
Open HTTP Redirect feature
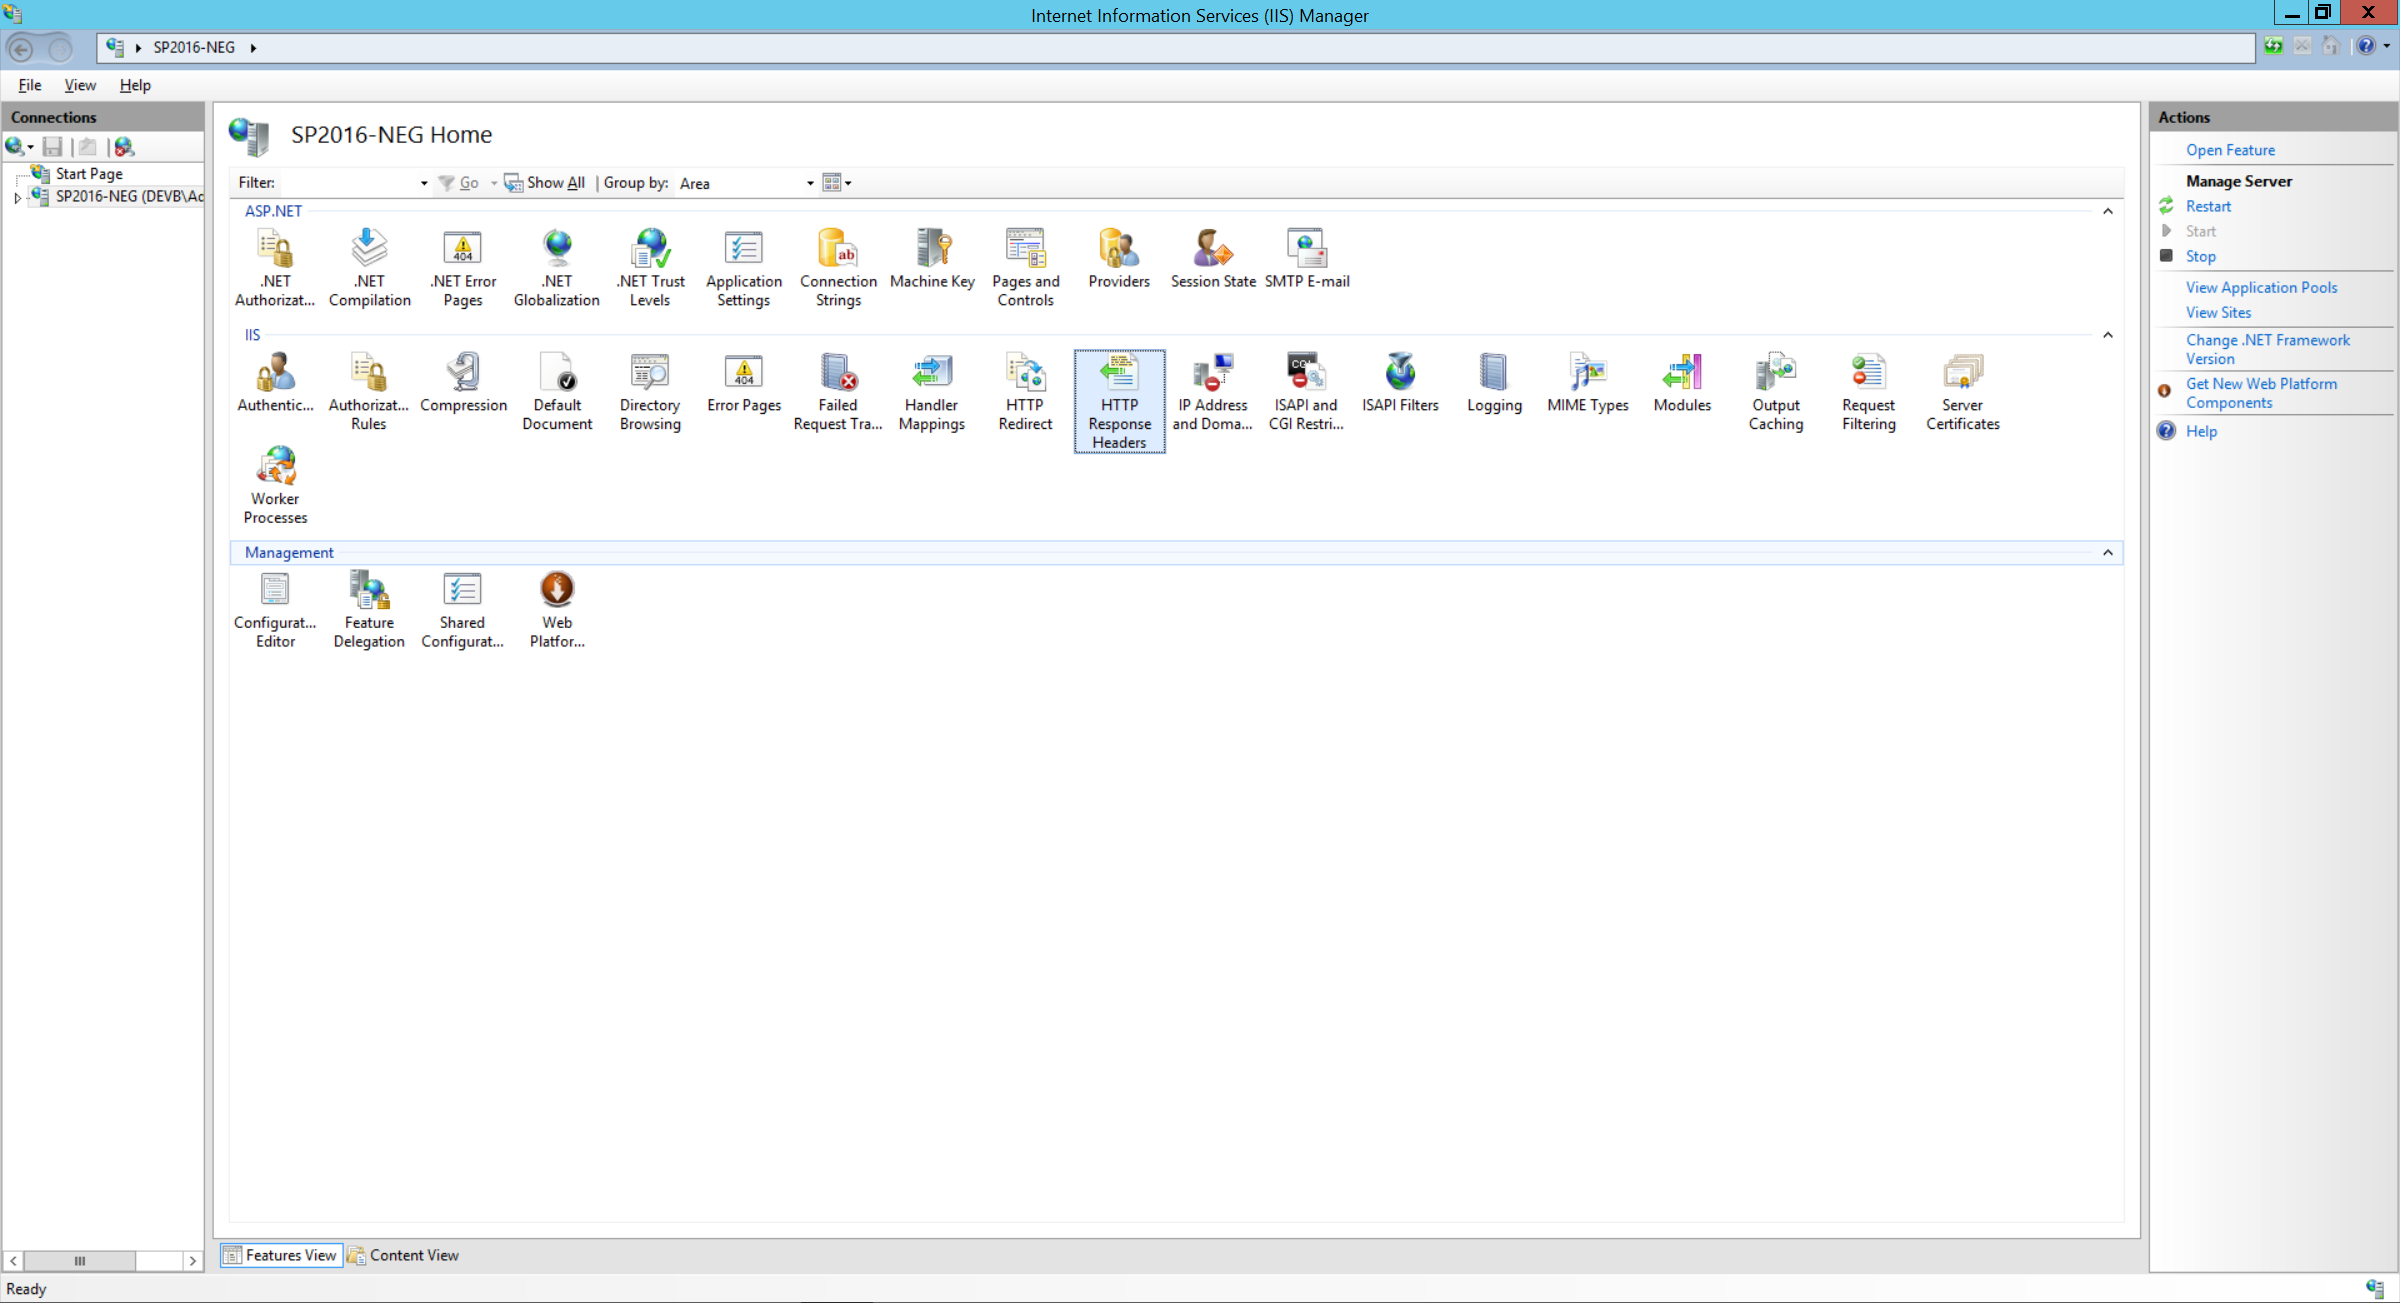pos(1025,391)
